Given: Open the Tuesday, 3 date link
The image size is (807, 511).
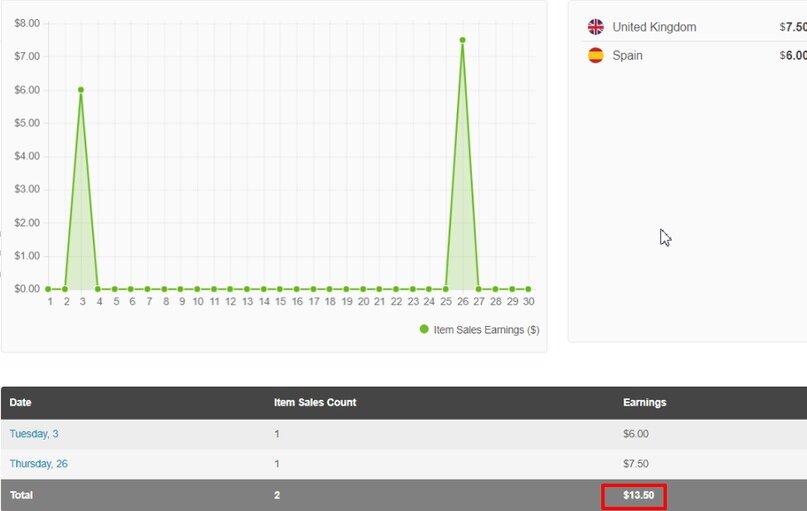Looking at the screenshot, I should (34, 434).
